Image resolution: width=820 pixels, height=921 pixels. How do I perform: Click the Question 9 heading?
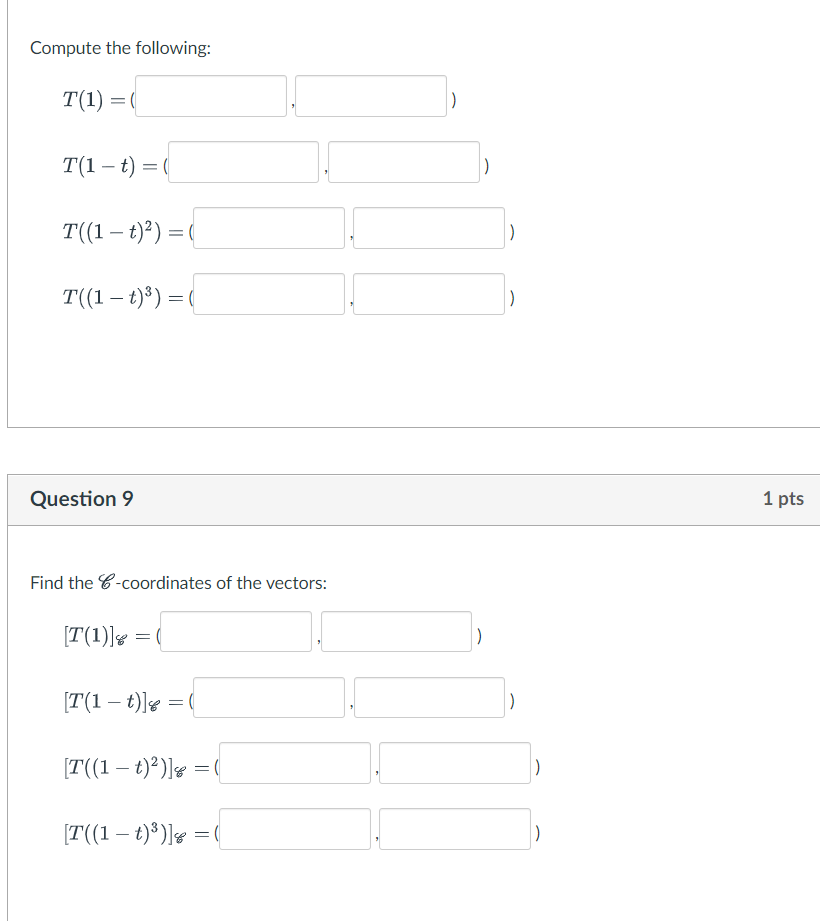pos(80,498)
